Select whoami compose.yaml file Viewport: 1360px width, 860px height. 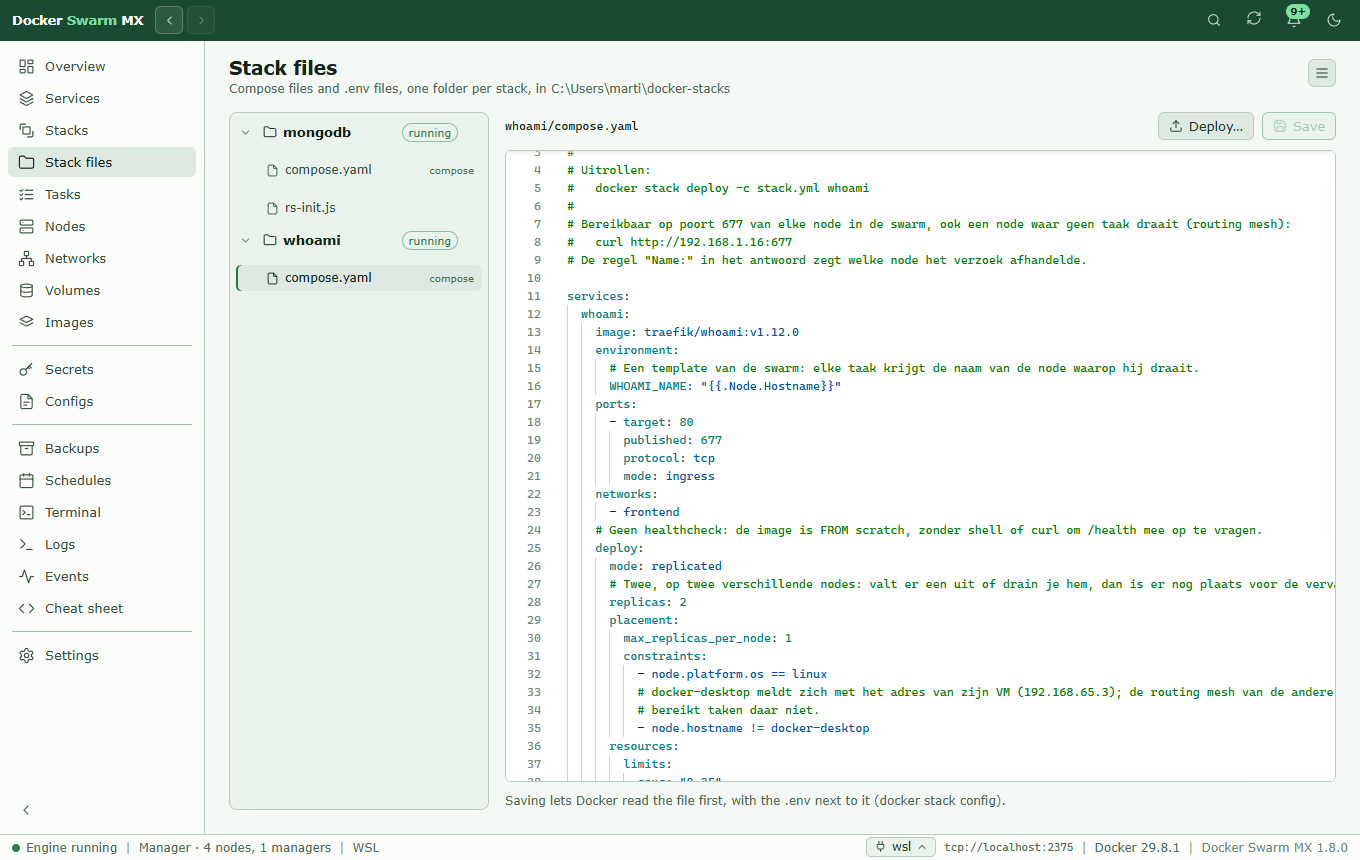359,278
